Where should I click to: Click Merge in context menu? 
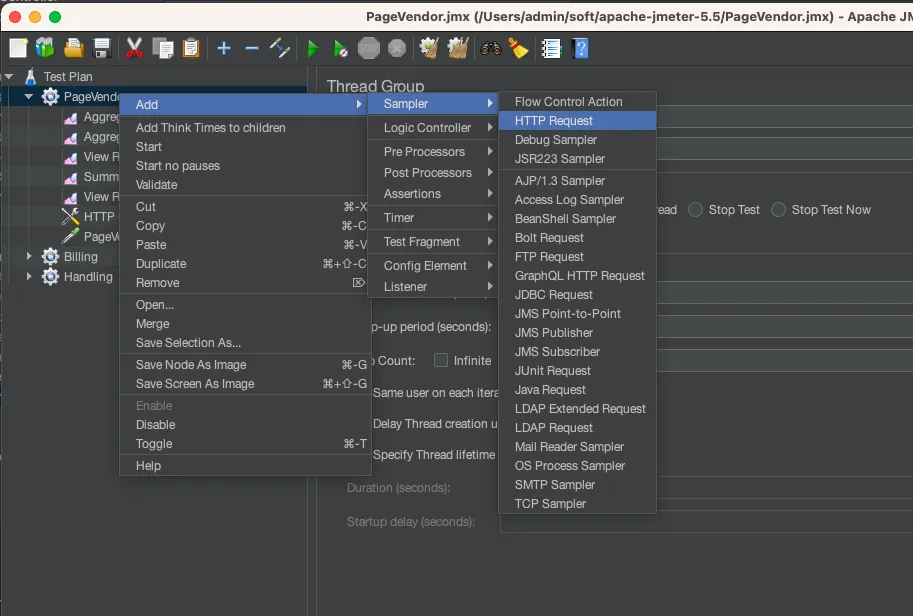245,324
